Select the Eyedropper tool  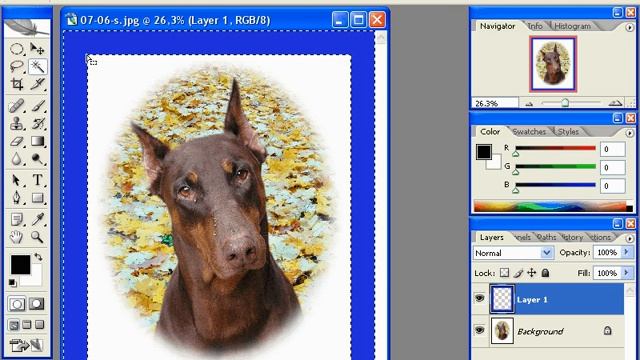(38, 220)
